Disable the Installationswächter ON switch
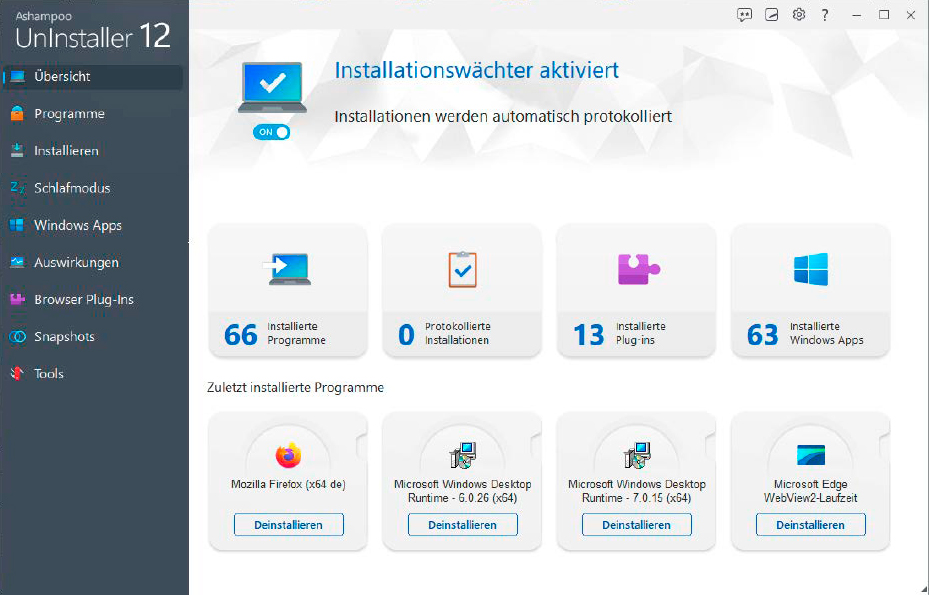 [x=271, y=131]
